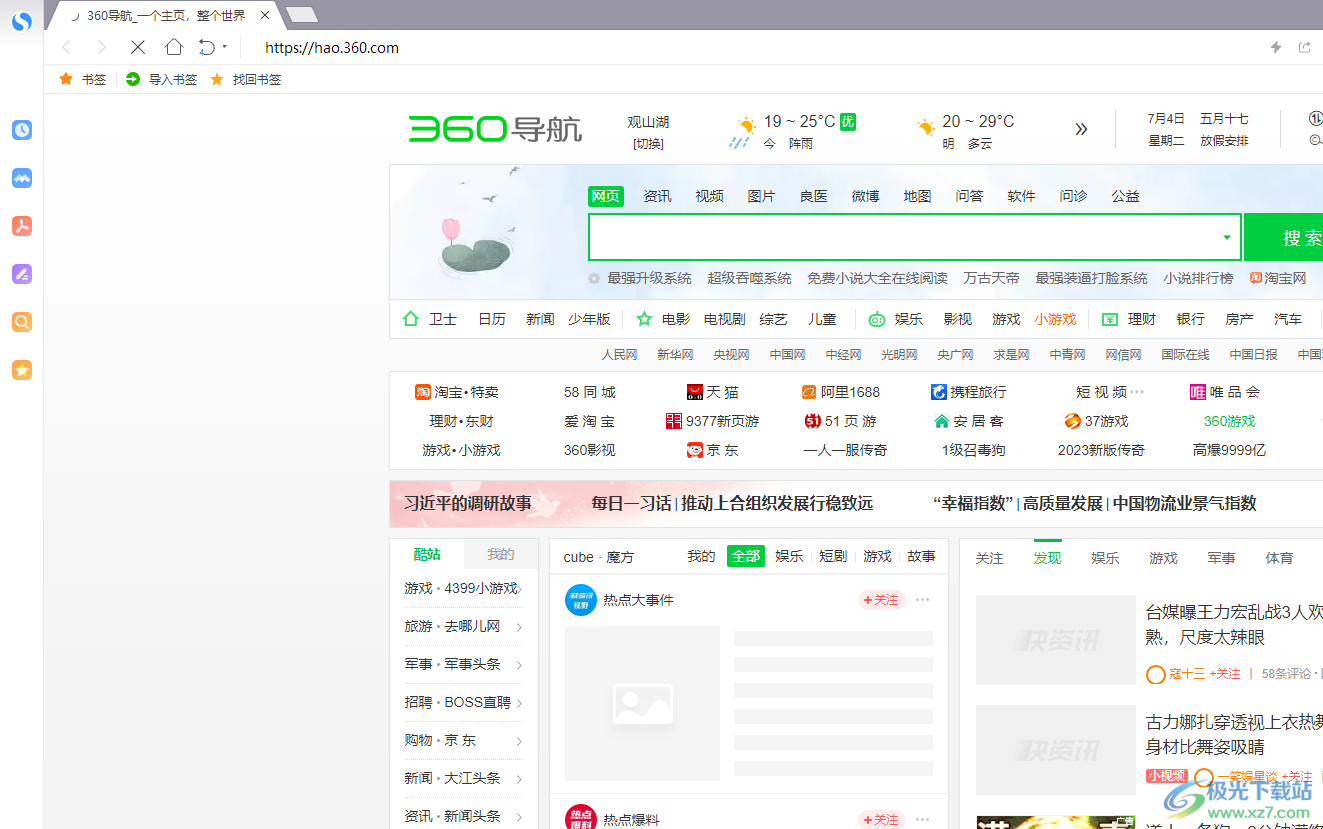Click the 习近平的调研故事 banner

click(x=468, y=503)
